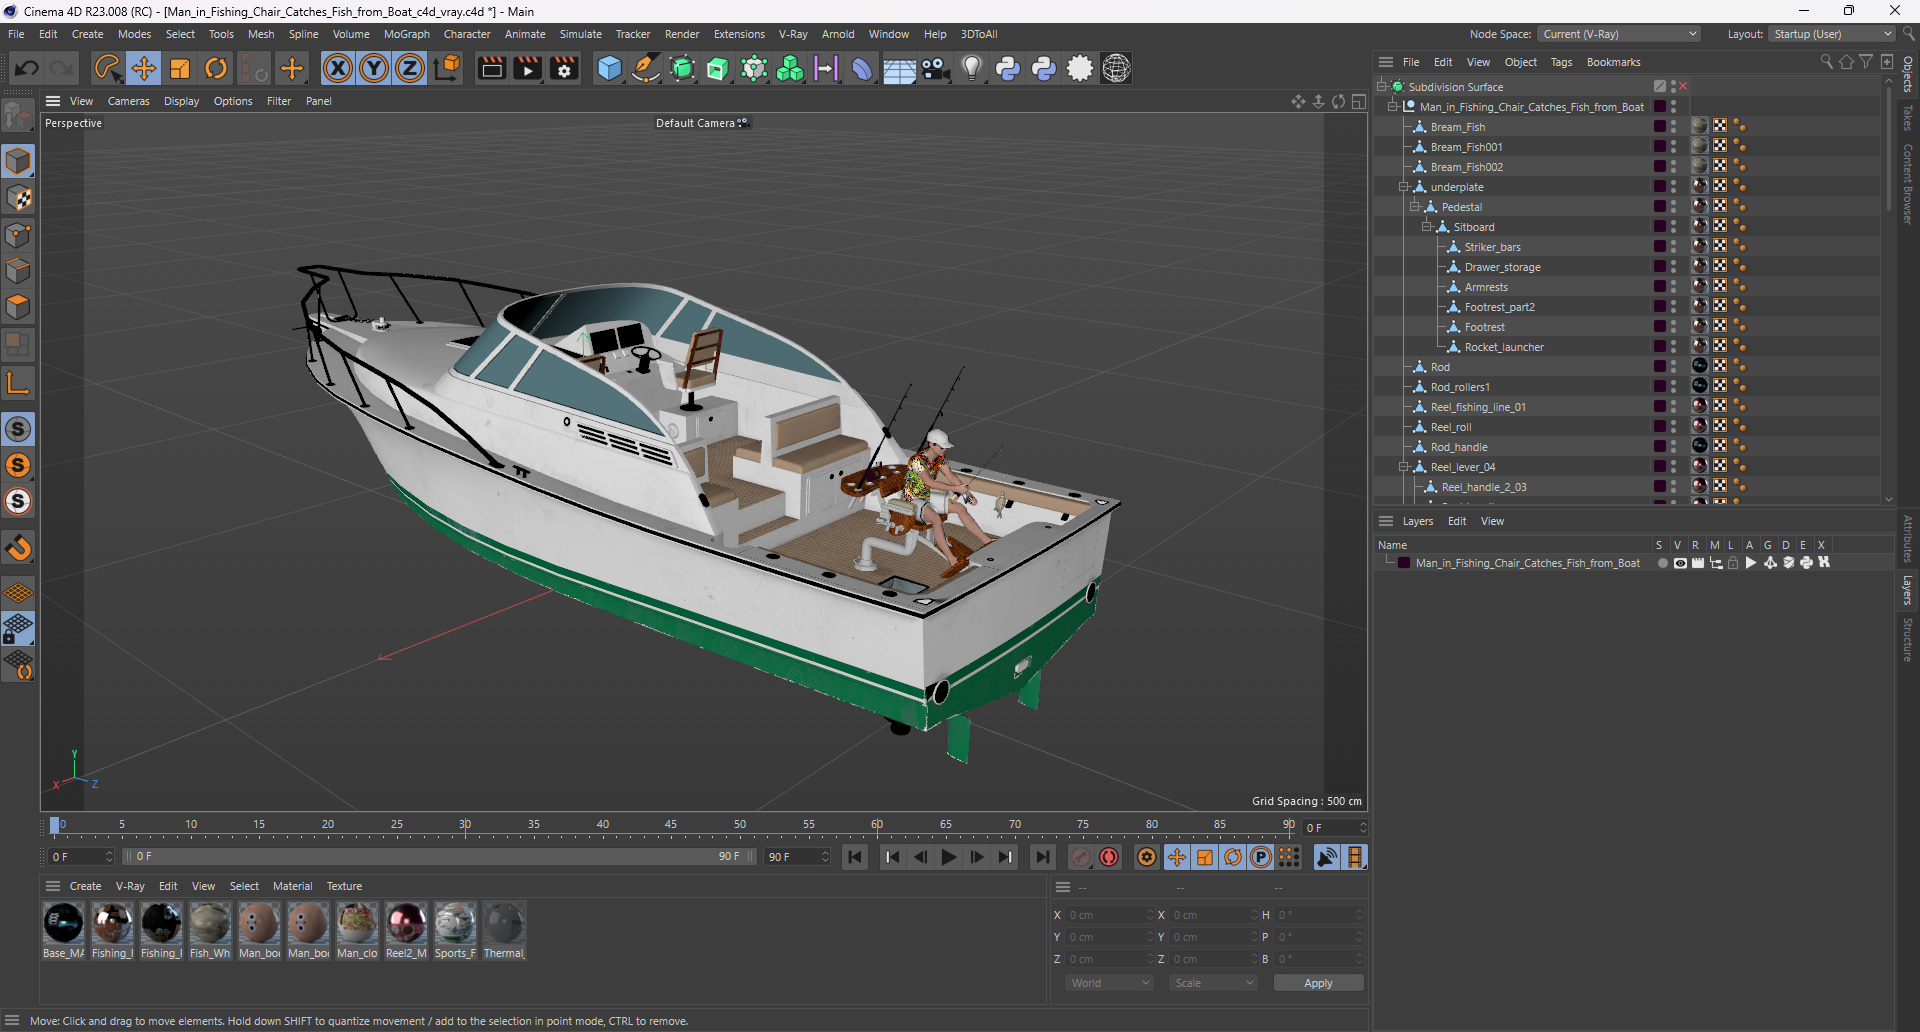1920x1032 pixels.
Task: Add a Camera object icon
Action: pyautogui.click(x=935, y=68)
